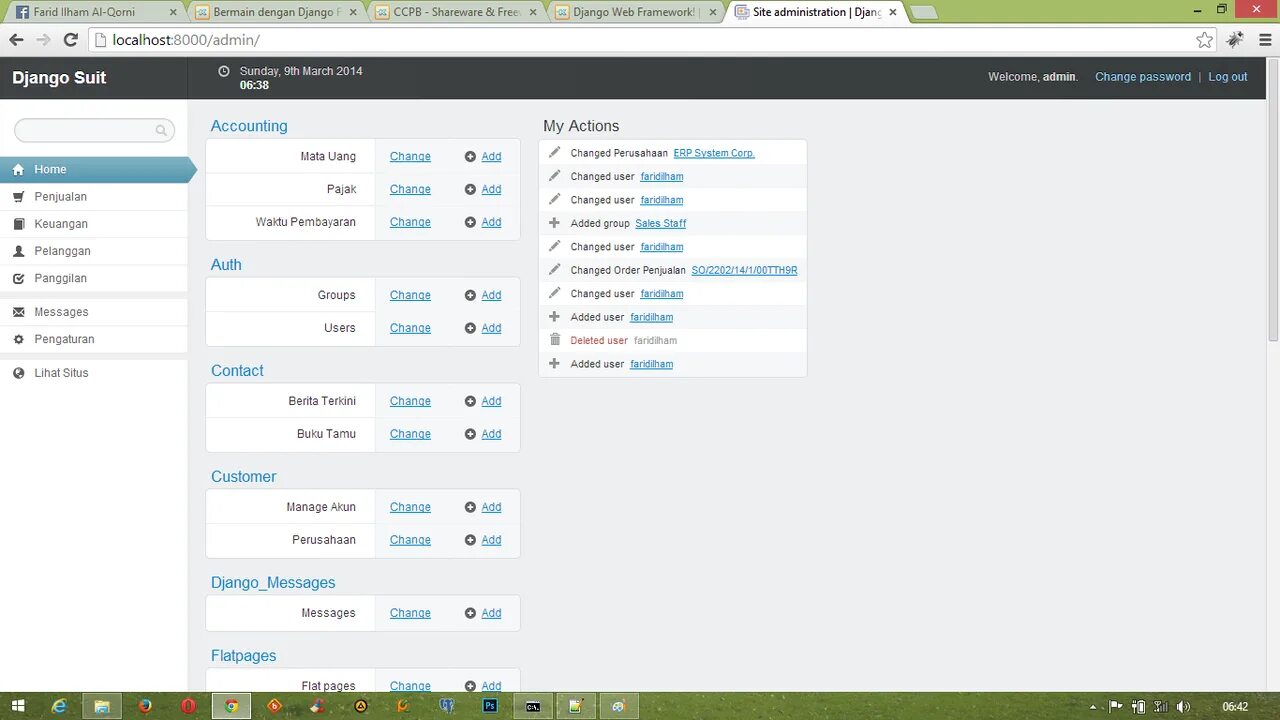Open the Auth section heading
1280x720 pixels.
[226, 265]
